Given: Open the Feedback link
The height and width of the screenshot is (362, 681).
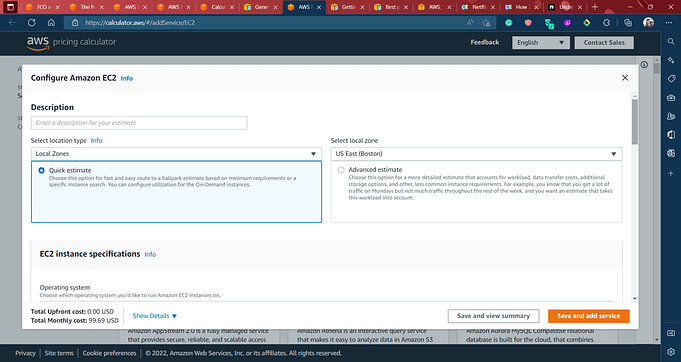Looking at the screenshot, I should click(485, 42).
